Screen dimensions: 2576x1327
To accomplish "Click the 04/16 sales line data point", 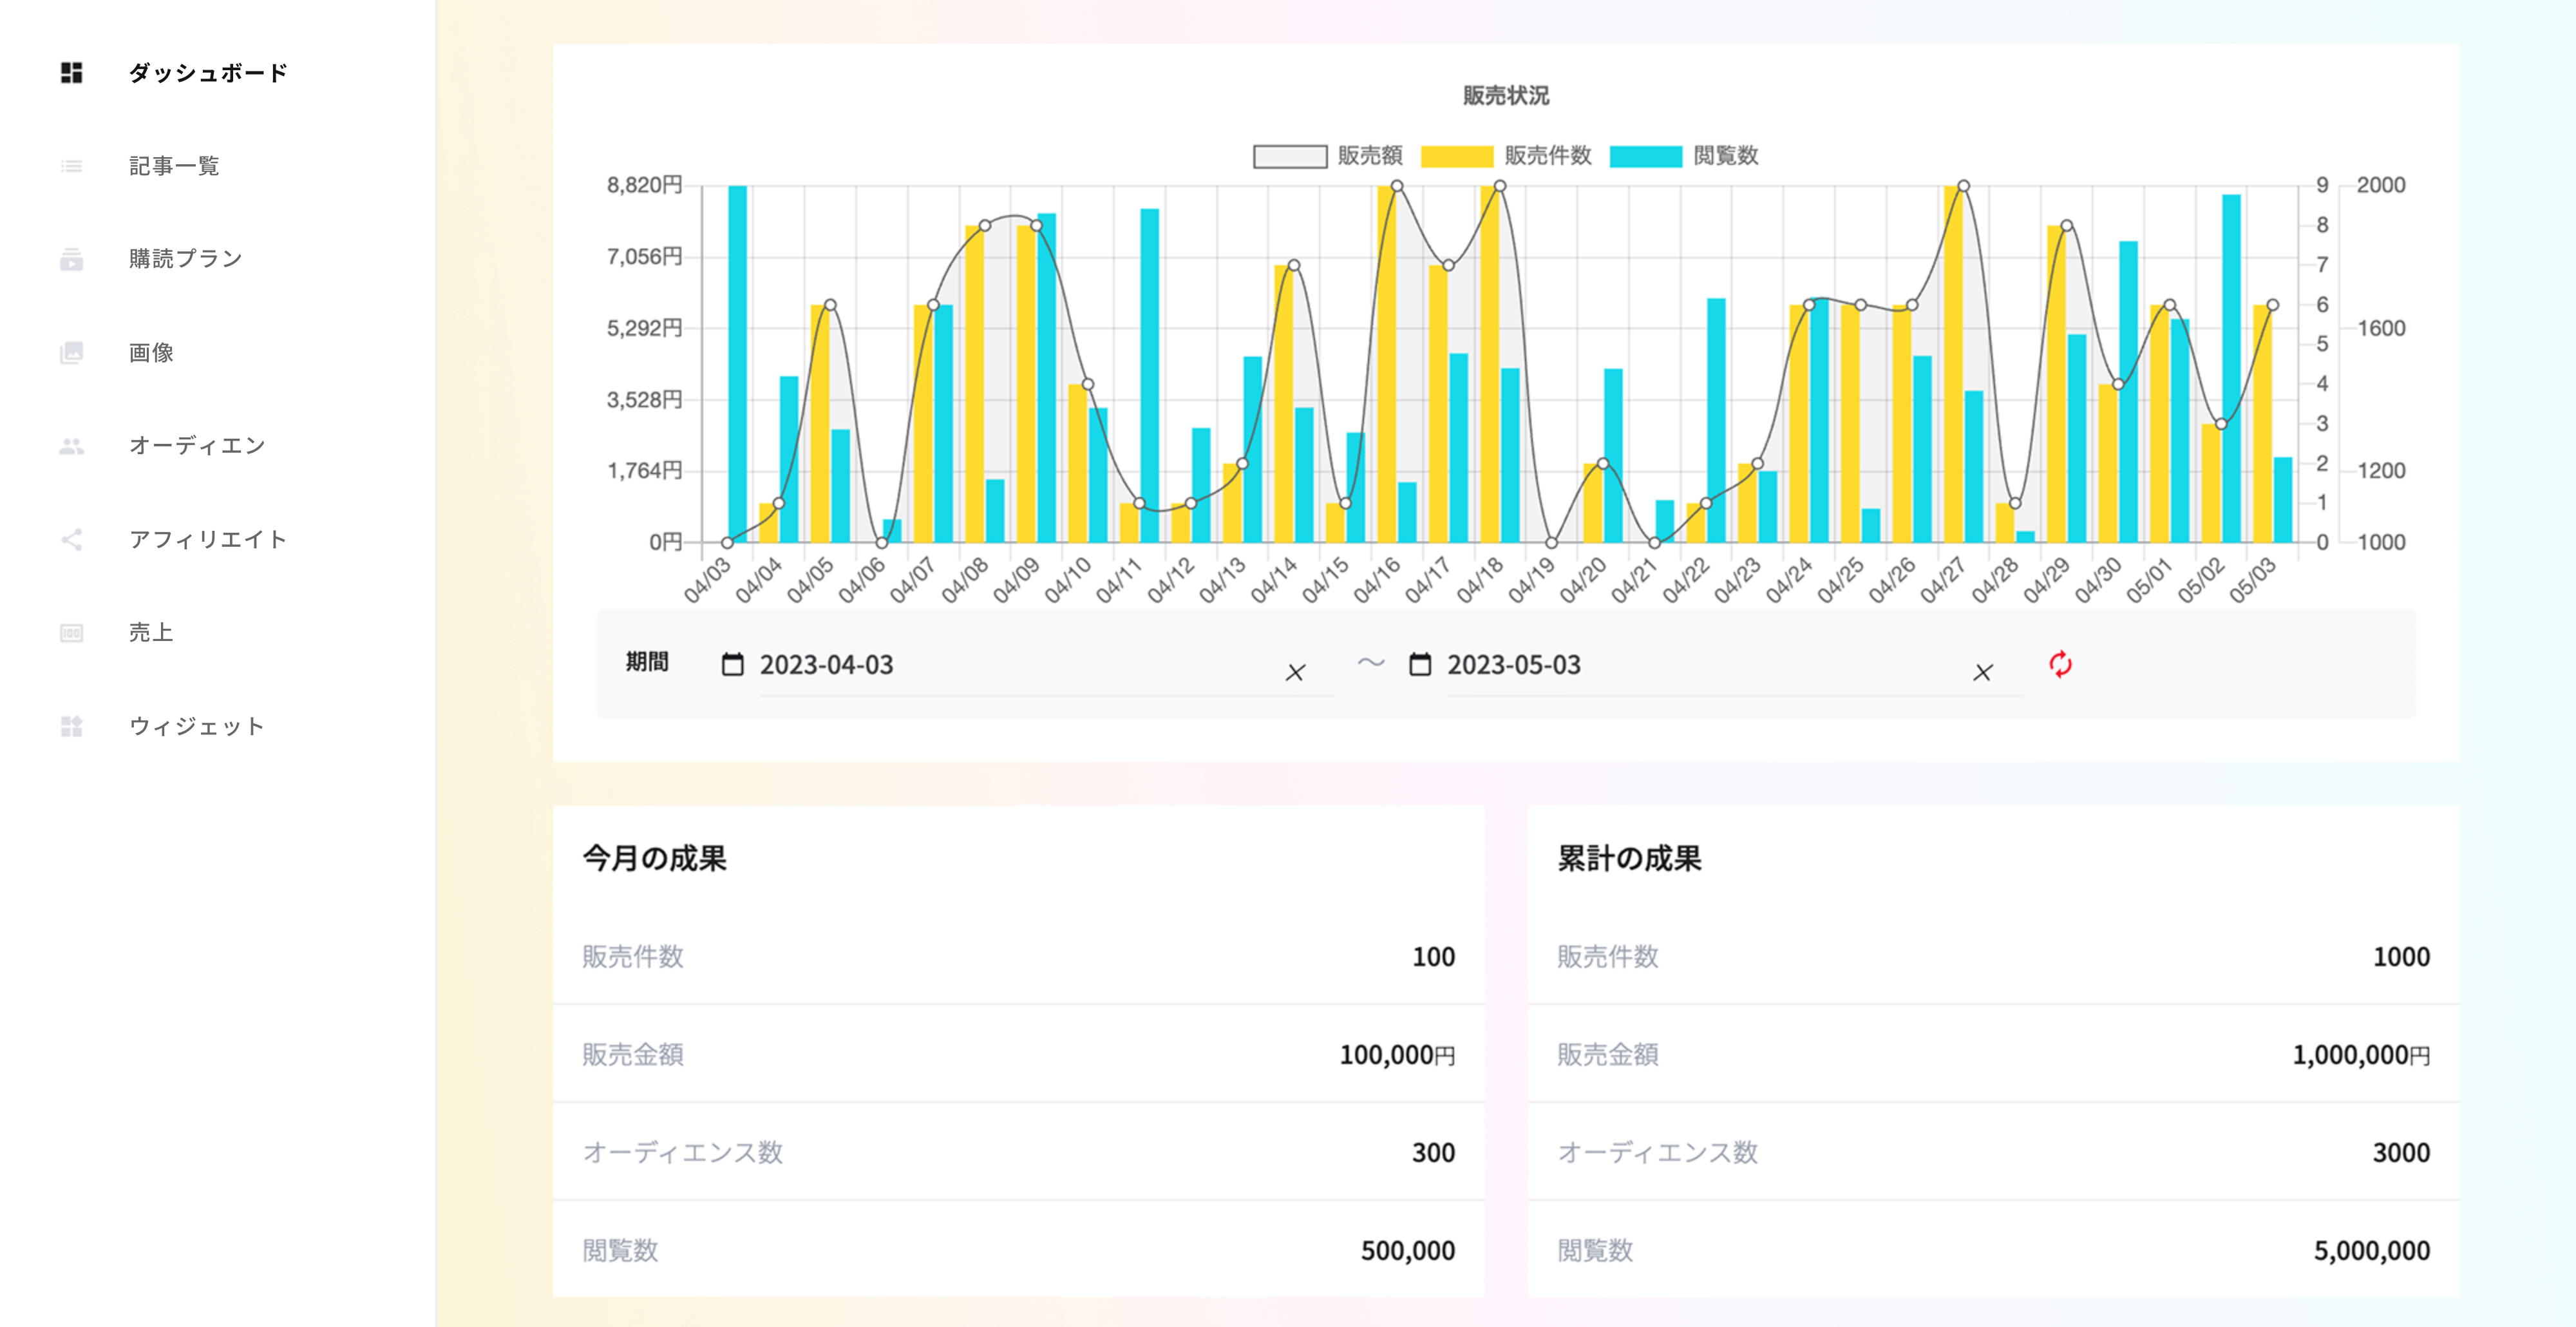I will [x=1397, y=186].
